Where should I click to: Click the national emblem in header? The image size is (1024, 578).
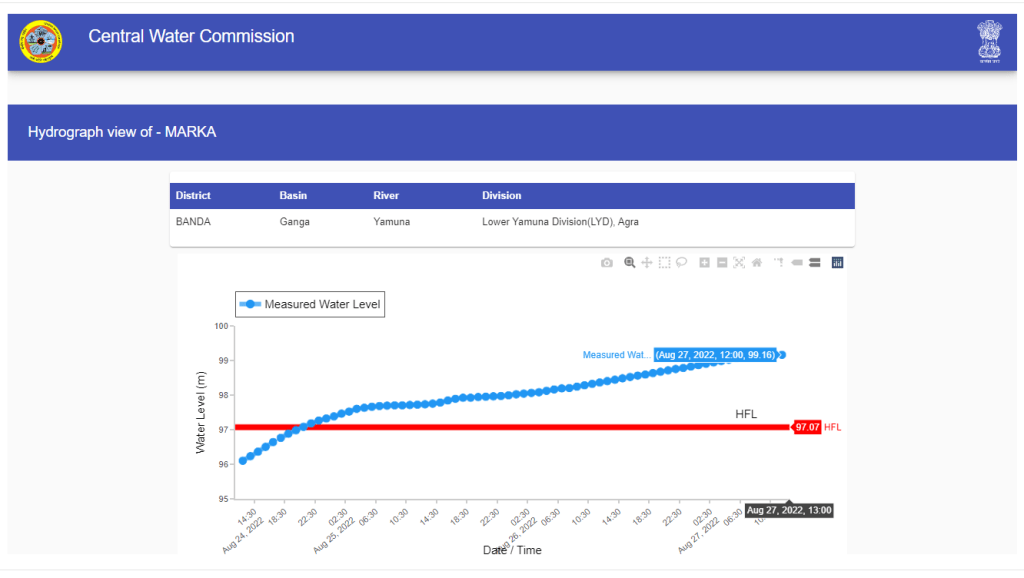tap(988, 42)
